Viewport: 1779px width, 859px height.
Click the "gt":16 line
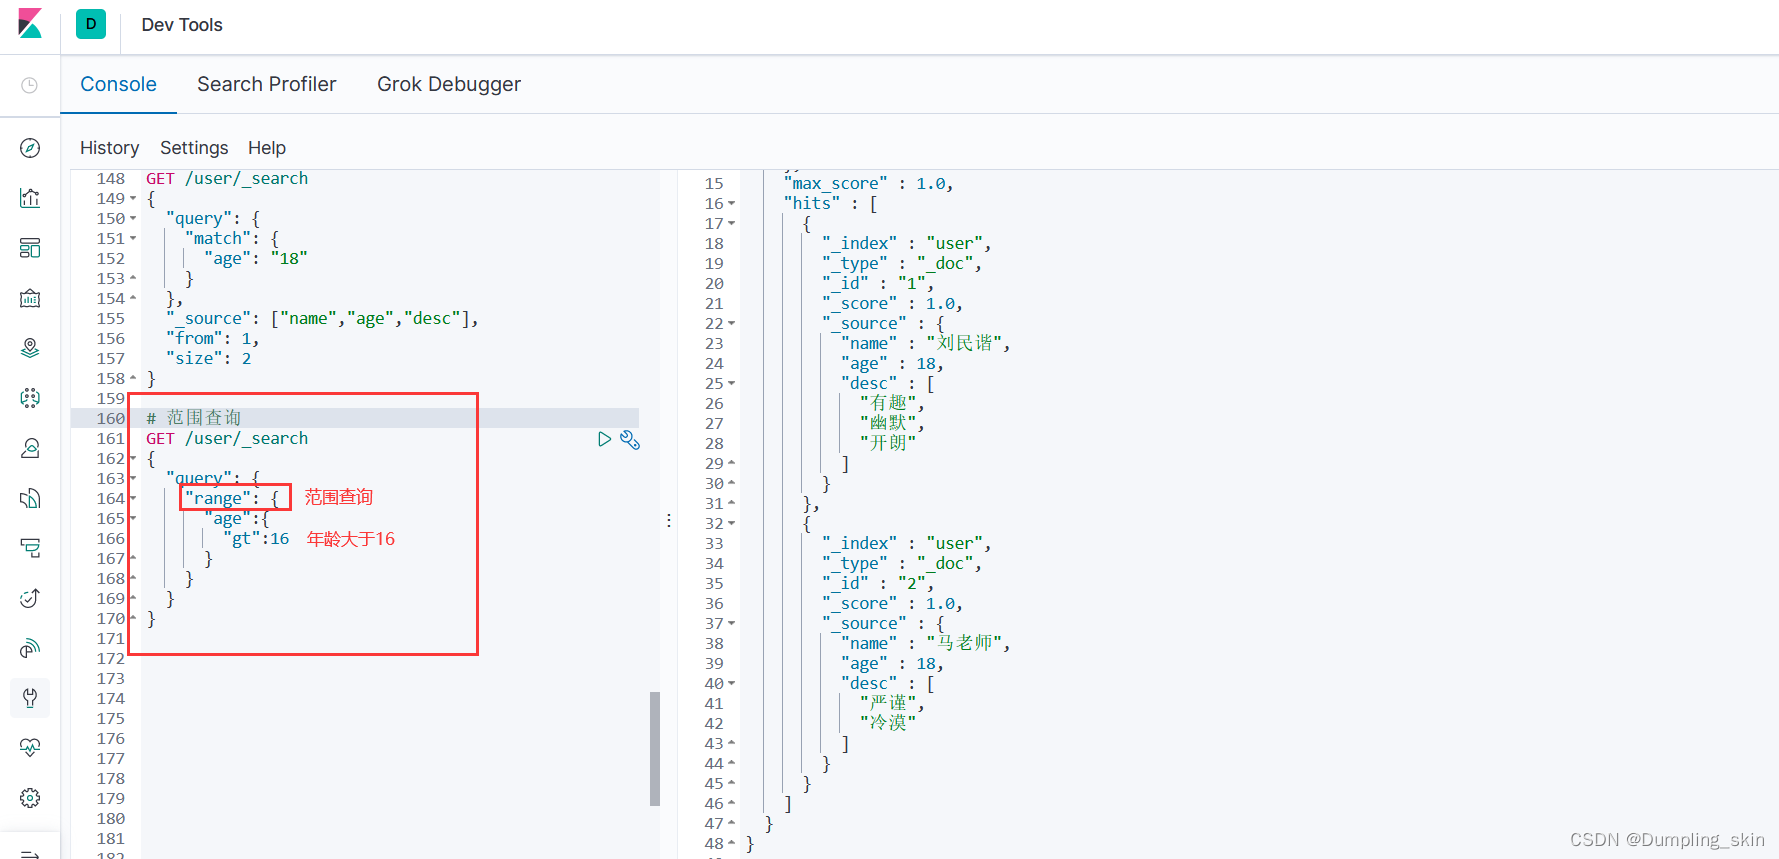(x=256, y=538)
